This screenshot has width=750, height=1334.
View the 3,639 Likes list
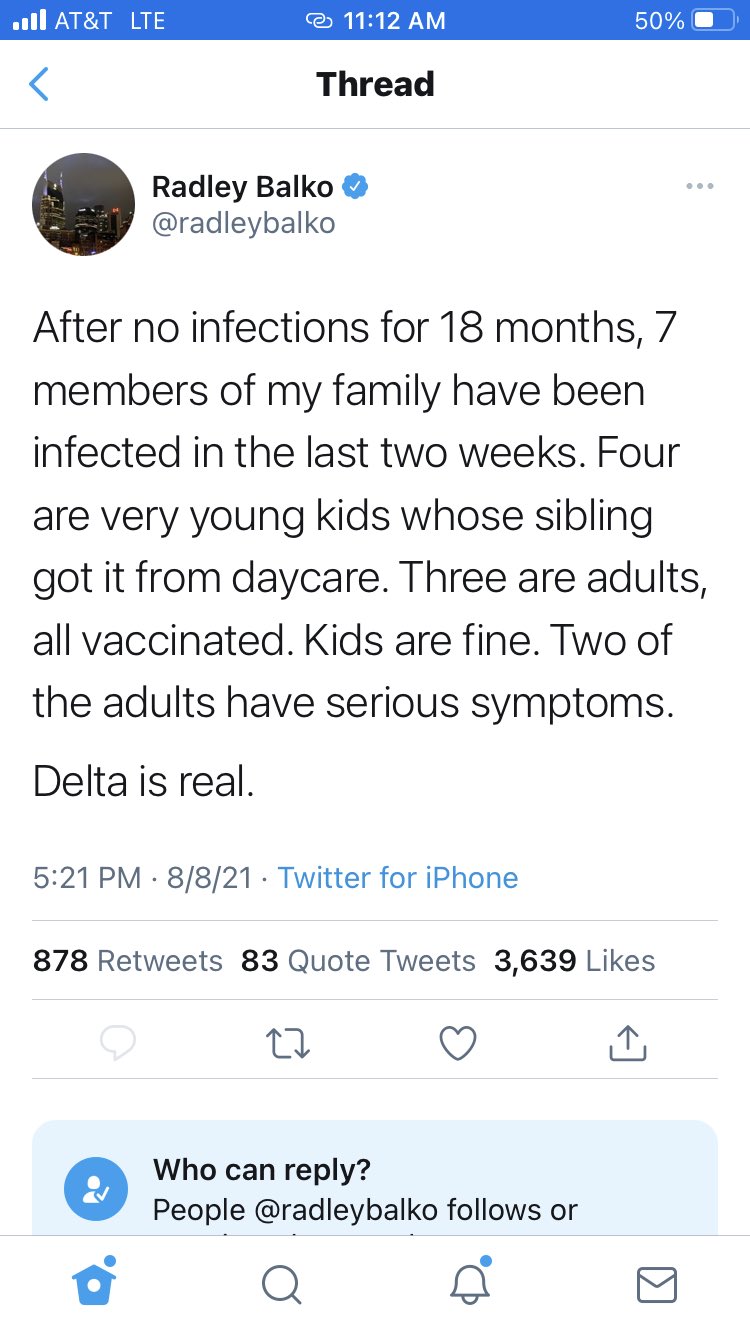point(574,961)
